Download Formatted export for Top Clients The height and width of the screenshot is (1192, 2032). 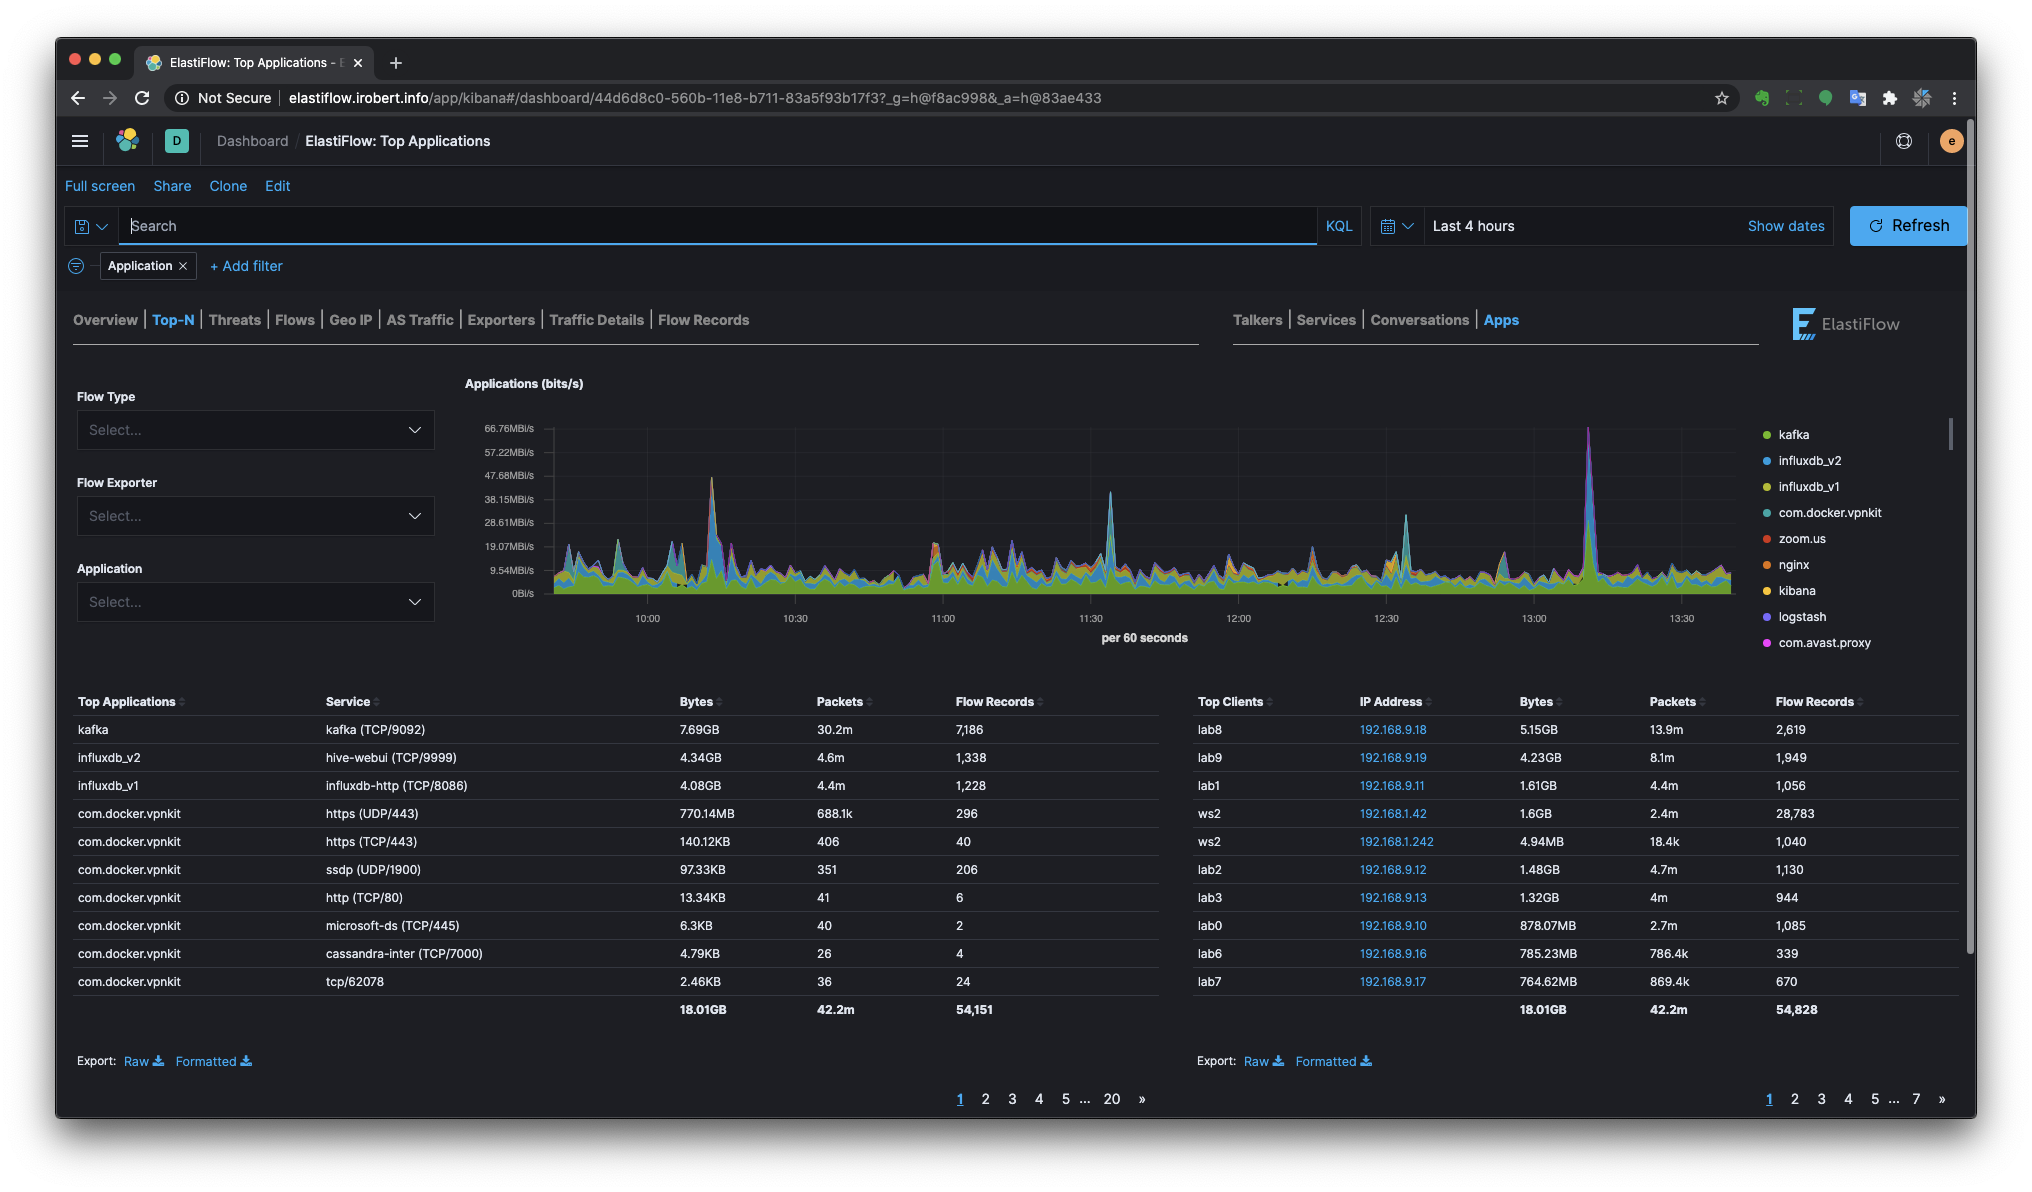pyautogui.click(x=1333, y=1061)
